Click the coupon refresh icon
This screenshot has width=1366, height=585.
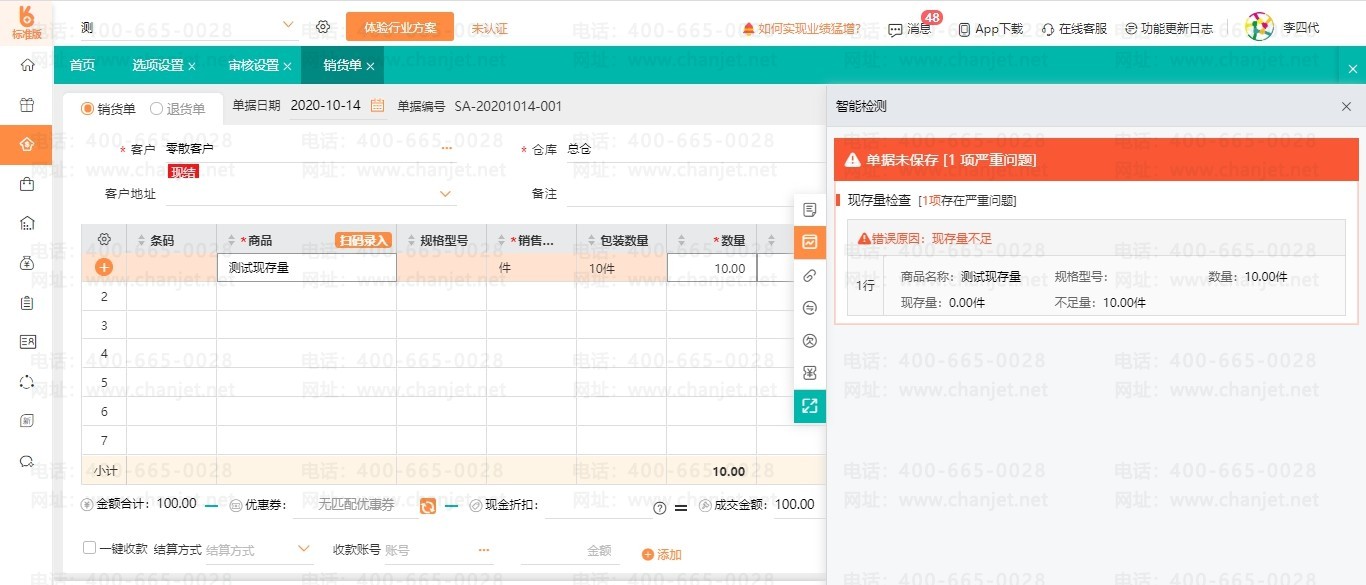428,506
